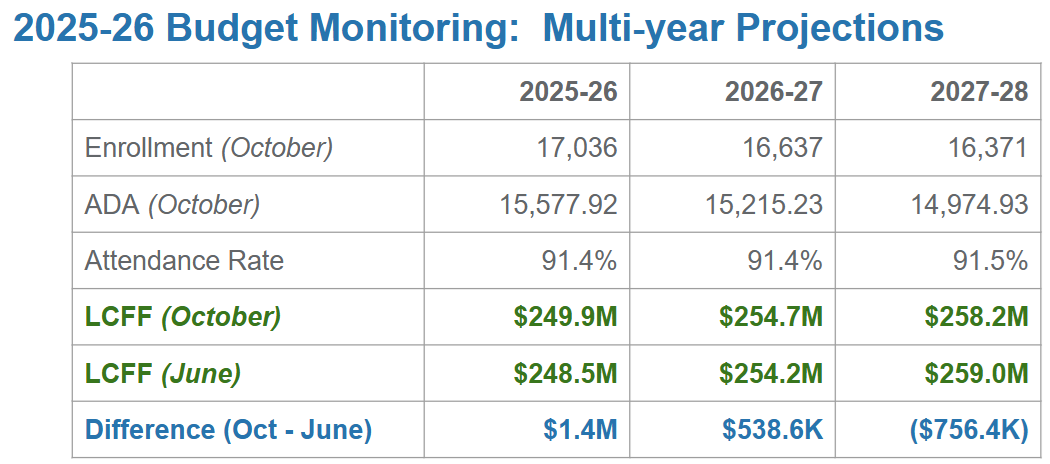The height and width of the screenshot is (464, 1050).
Task: Click the LCFF (June) row label
Action: click(162, 373)
